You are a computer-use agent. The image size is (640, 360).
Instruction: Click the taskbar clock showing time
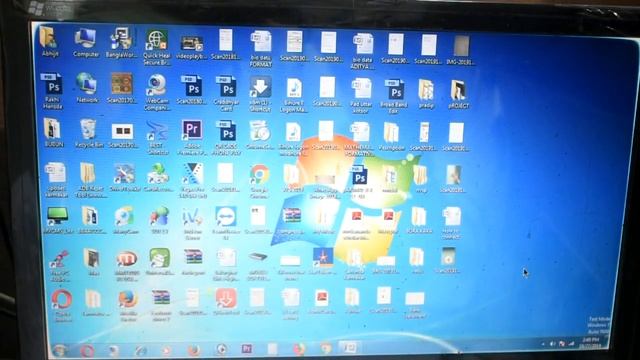(x=591, y=342)
